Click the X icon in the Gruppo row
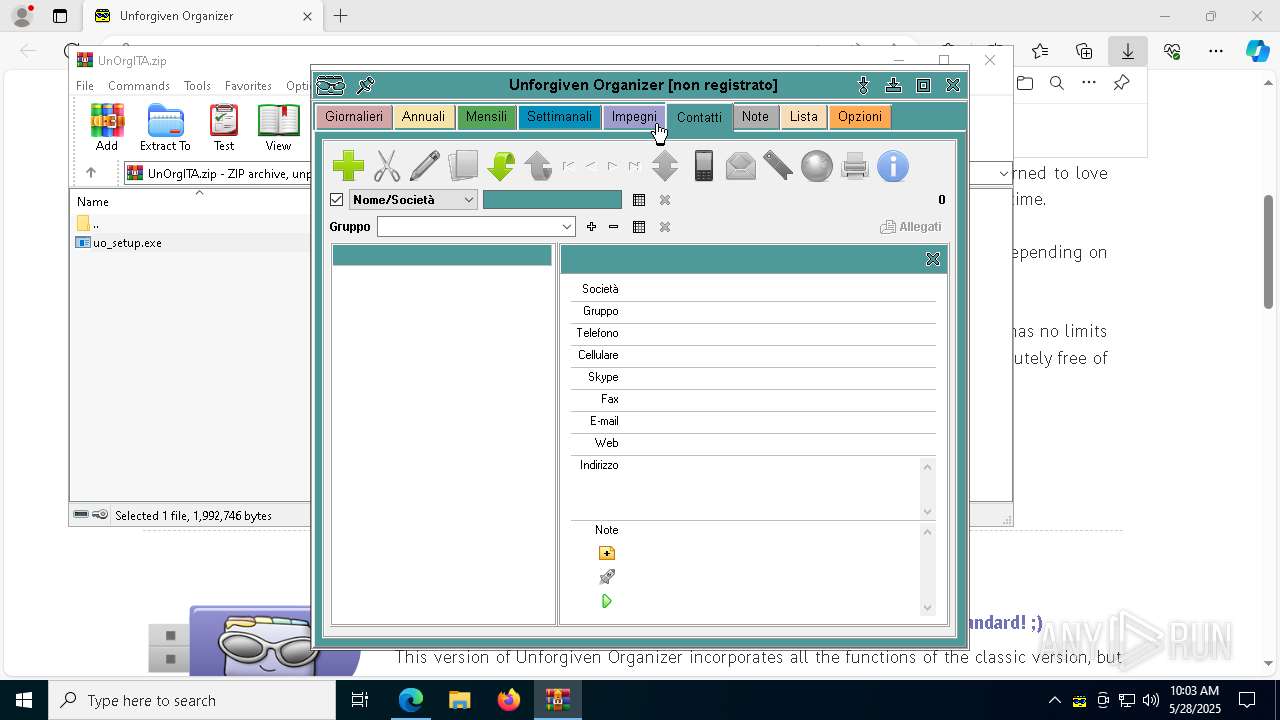 point(665,227)
